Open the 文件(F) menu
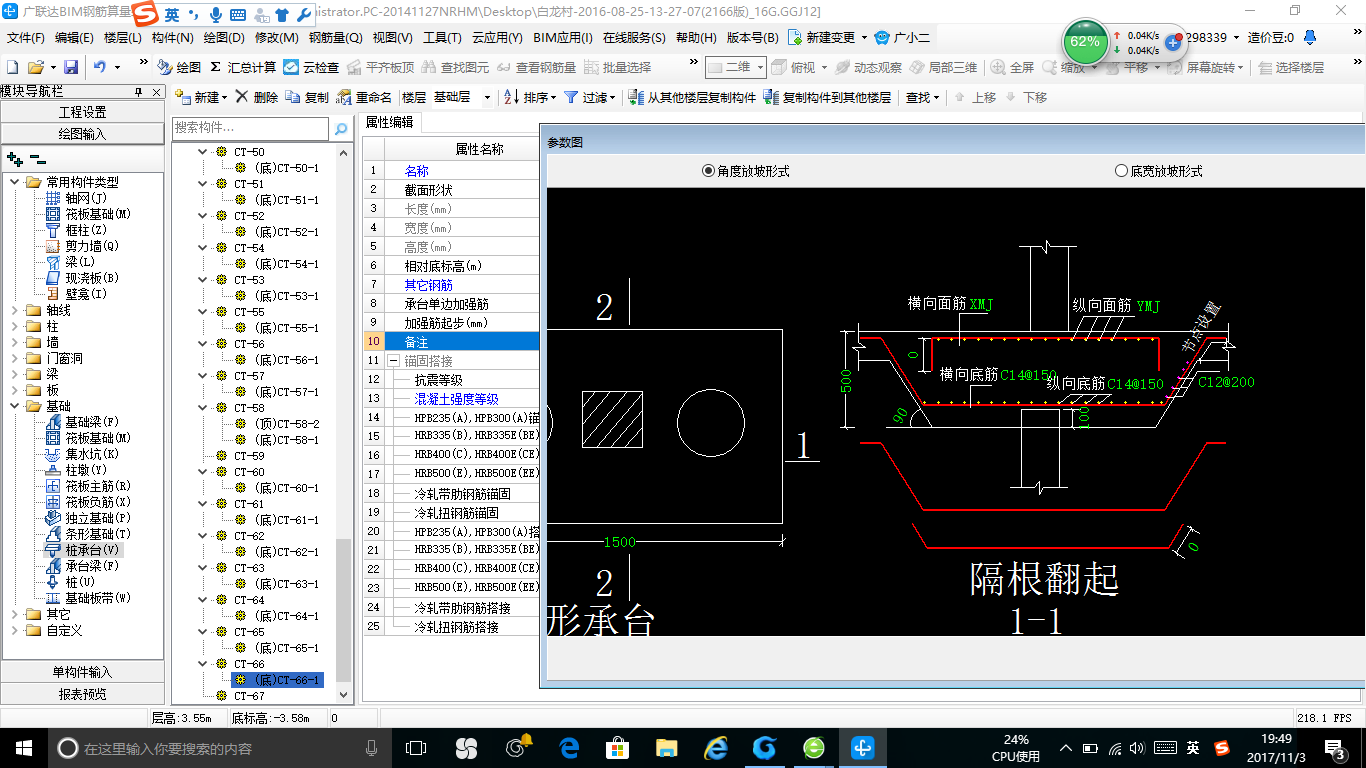The width and height of the screenshot is (1366, 768). pyautogui.click(x=26, y=38)
